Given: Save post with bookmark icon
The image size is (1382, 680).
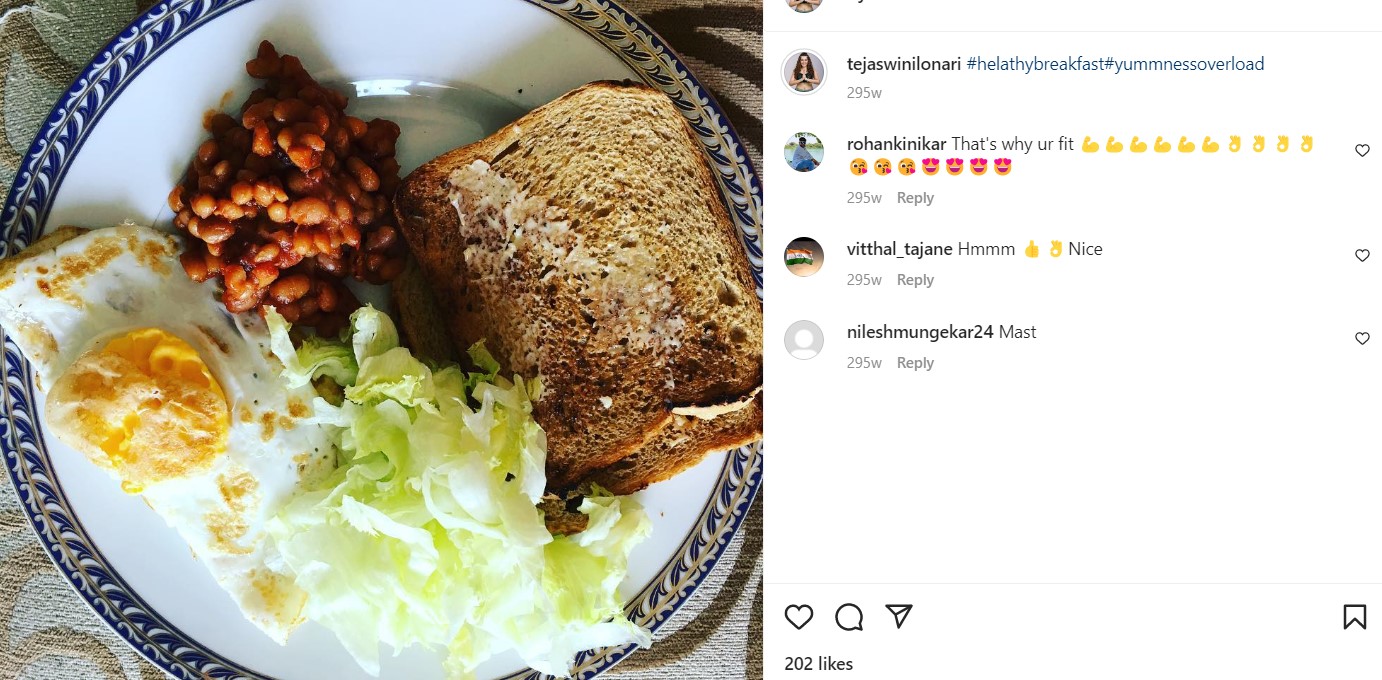Looking at the screenshot, I should click(x=1354, y=617).
